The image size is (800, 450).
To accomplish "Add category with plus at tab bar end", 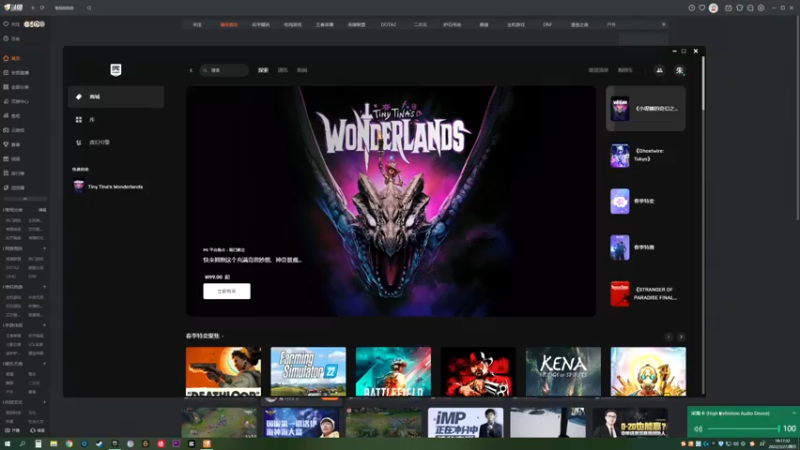I will pyautogui.click(x=664, y=24).
